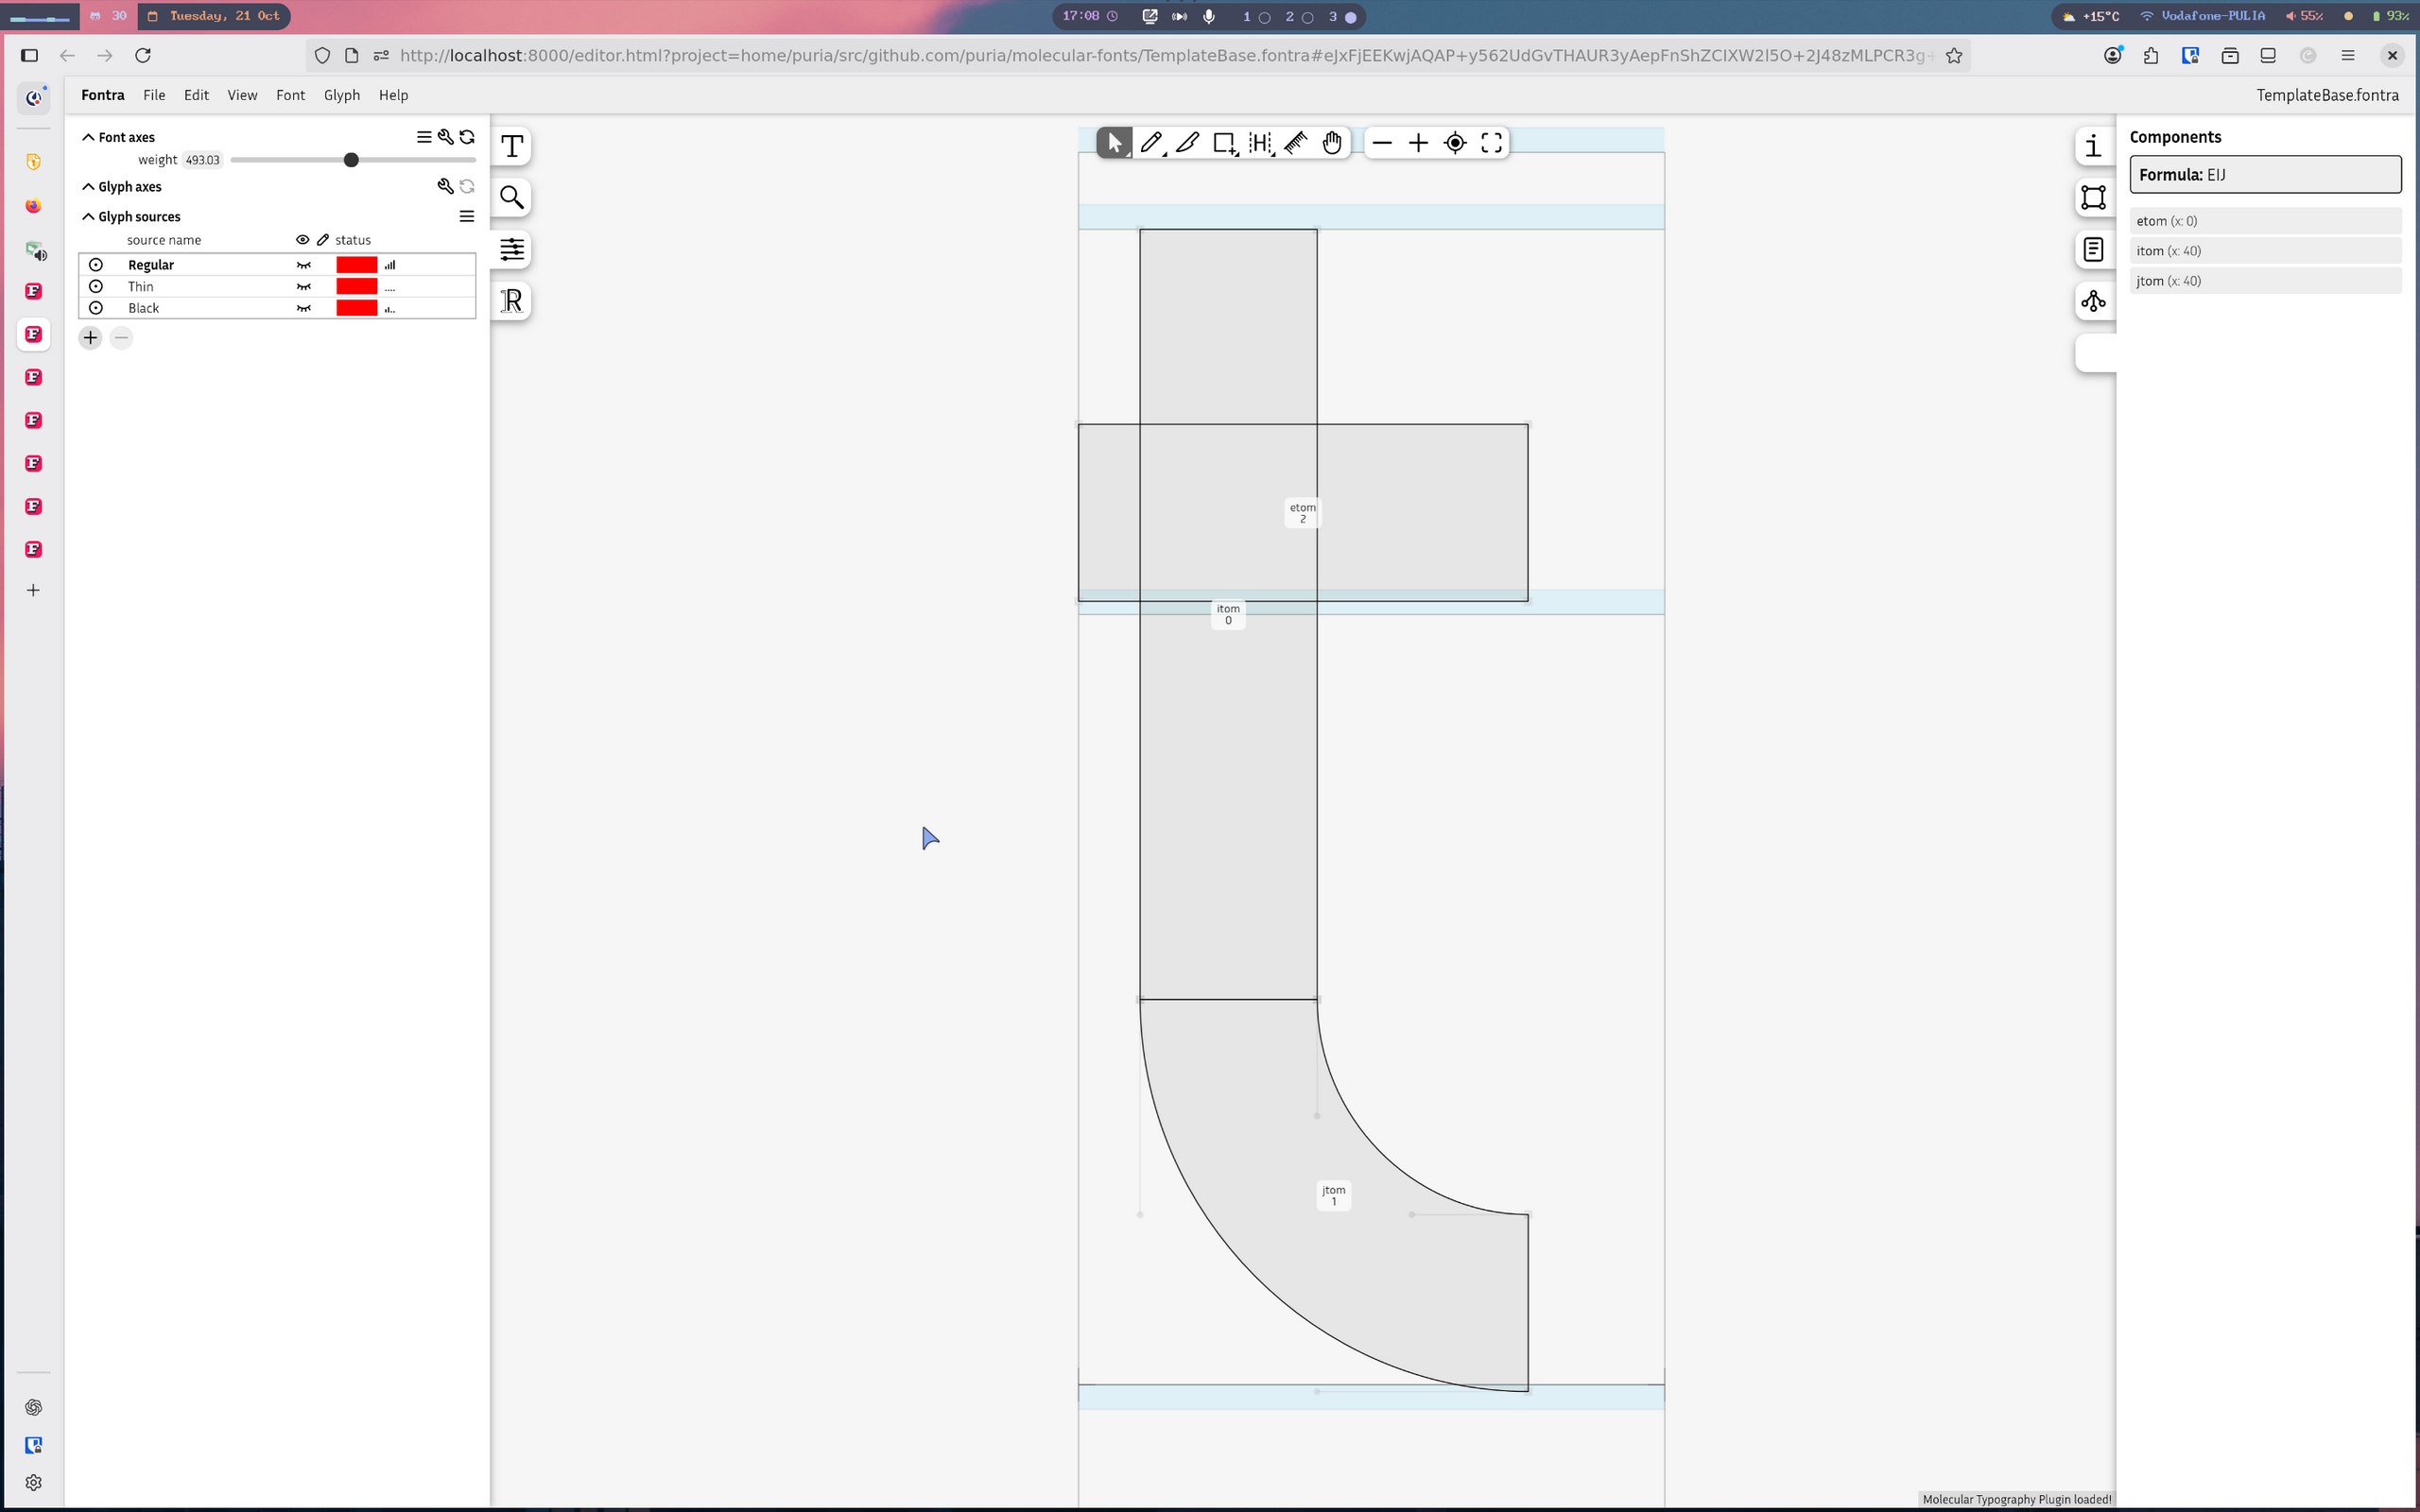This screenshot has width=2420, height=1512.
Task: Open the Related glyphs panel
Action: click(2093, 301)
